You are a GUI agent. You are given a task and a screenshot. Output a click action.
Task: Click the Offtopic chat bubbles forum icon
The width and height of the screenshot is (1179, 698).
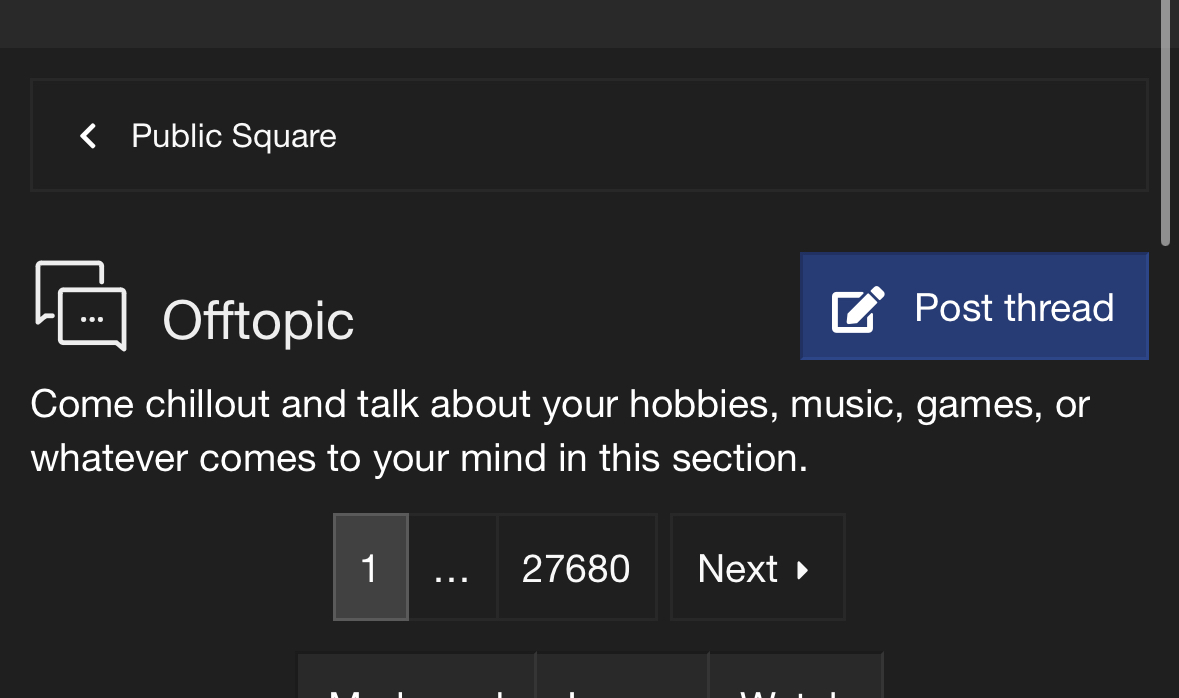coord(81,306)
